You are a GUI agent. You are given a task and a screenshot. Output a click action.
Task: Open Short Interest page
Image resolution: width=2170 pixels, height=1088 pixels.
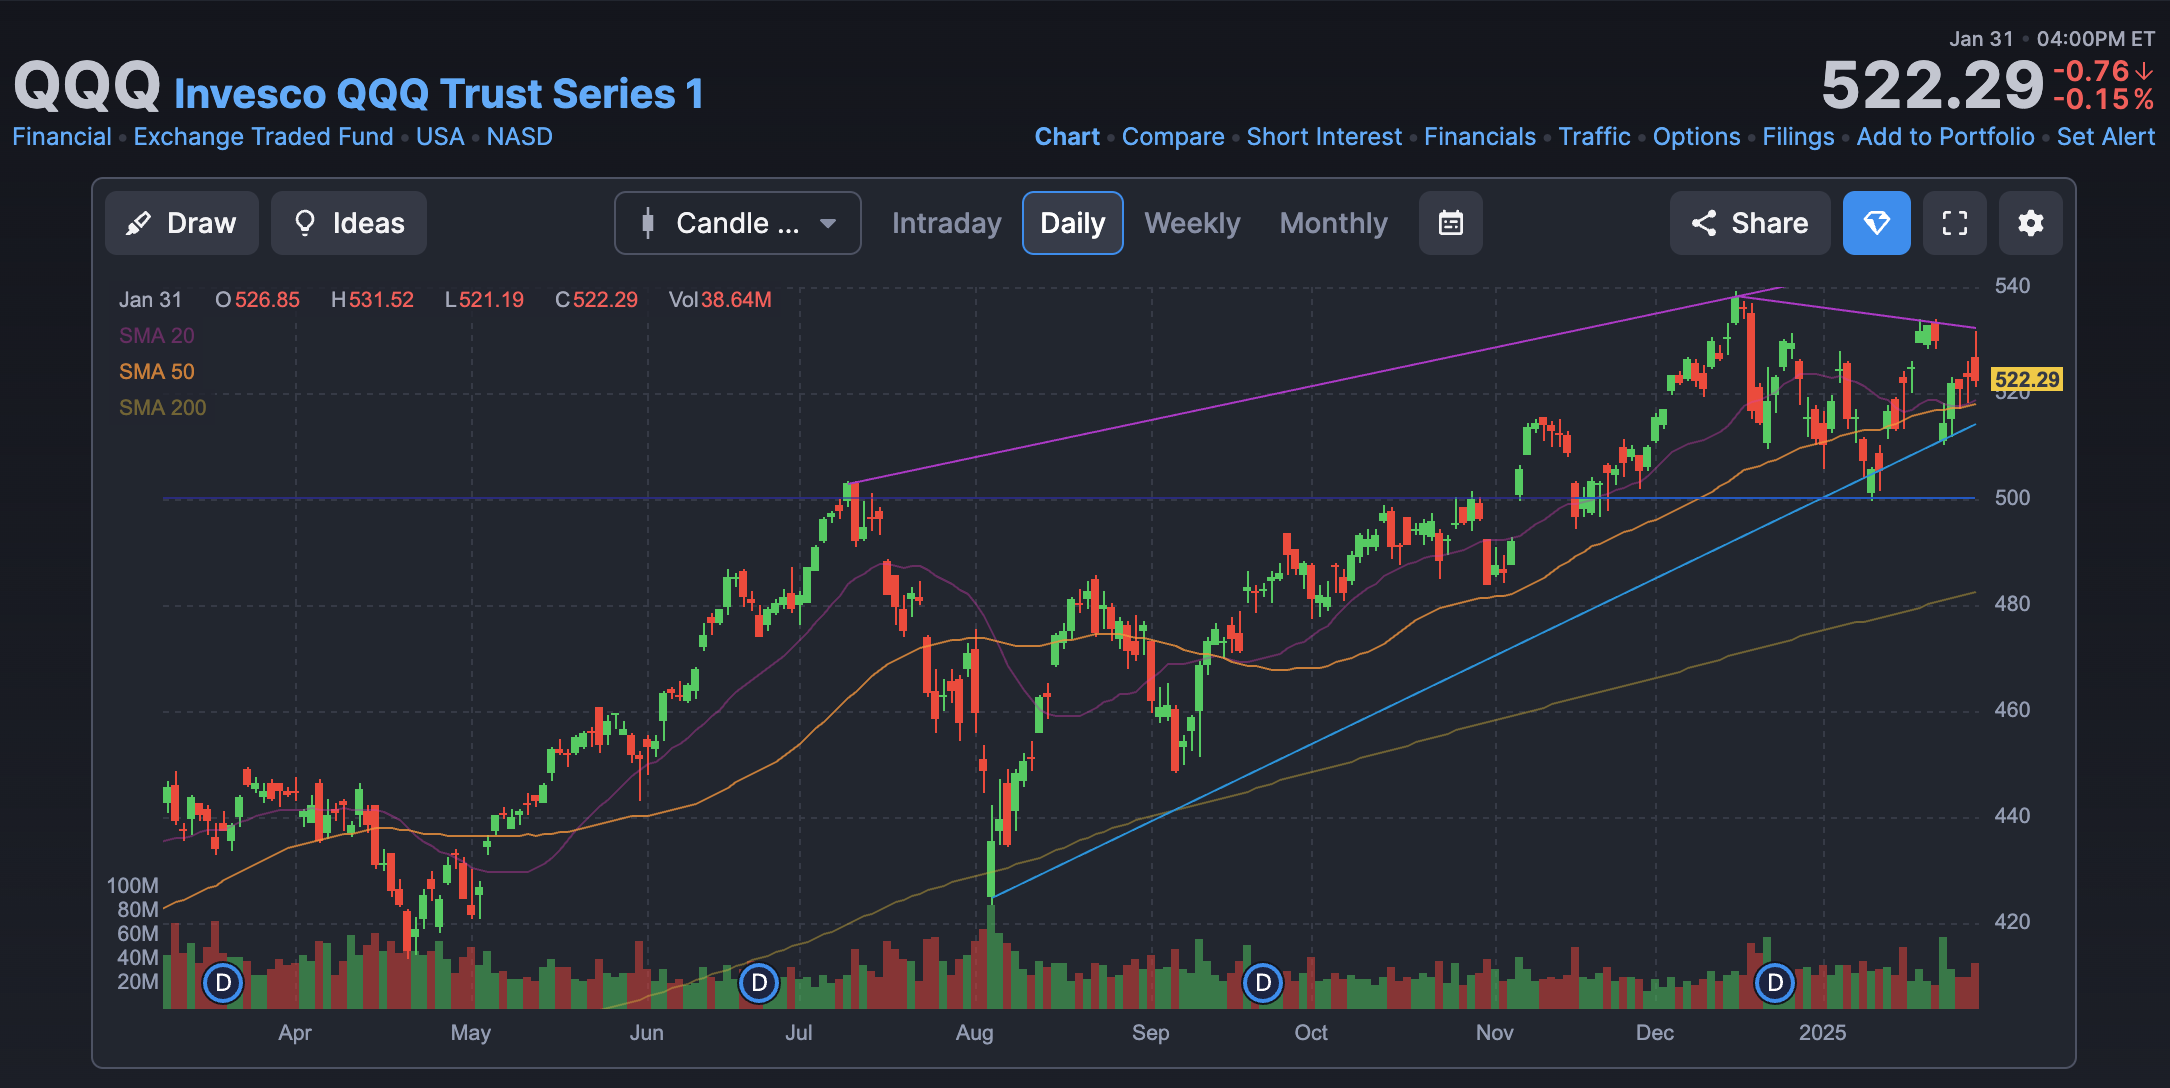click(x=1324, y=137)
